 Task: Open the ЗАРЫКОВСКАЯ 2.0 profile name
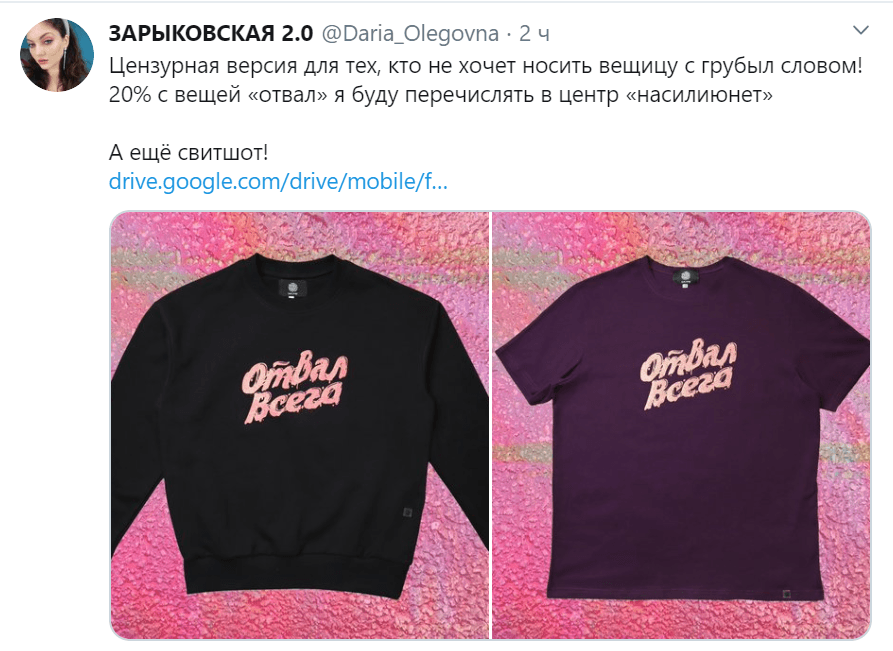[x=211, y=34]
